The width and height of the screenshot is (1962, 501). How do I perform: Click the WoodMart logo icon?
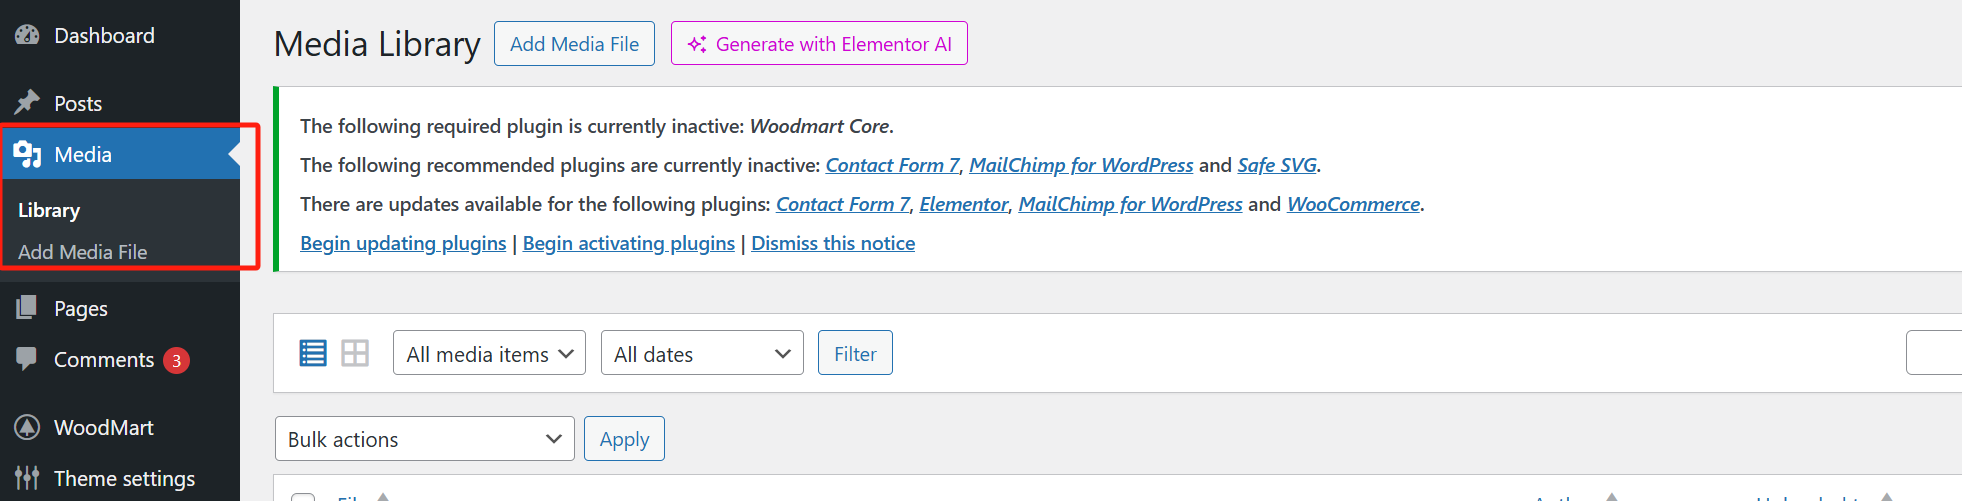click(27, 427)
